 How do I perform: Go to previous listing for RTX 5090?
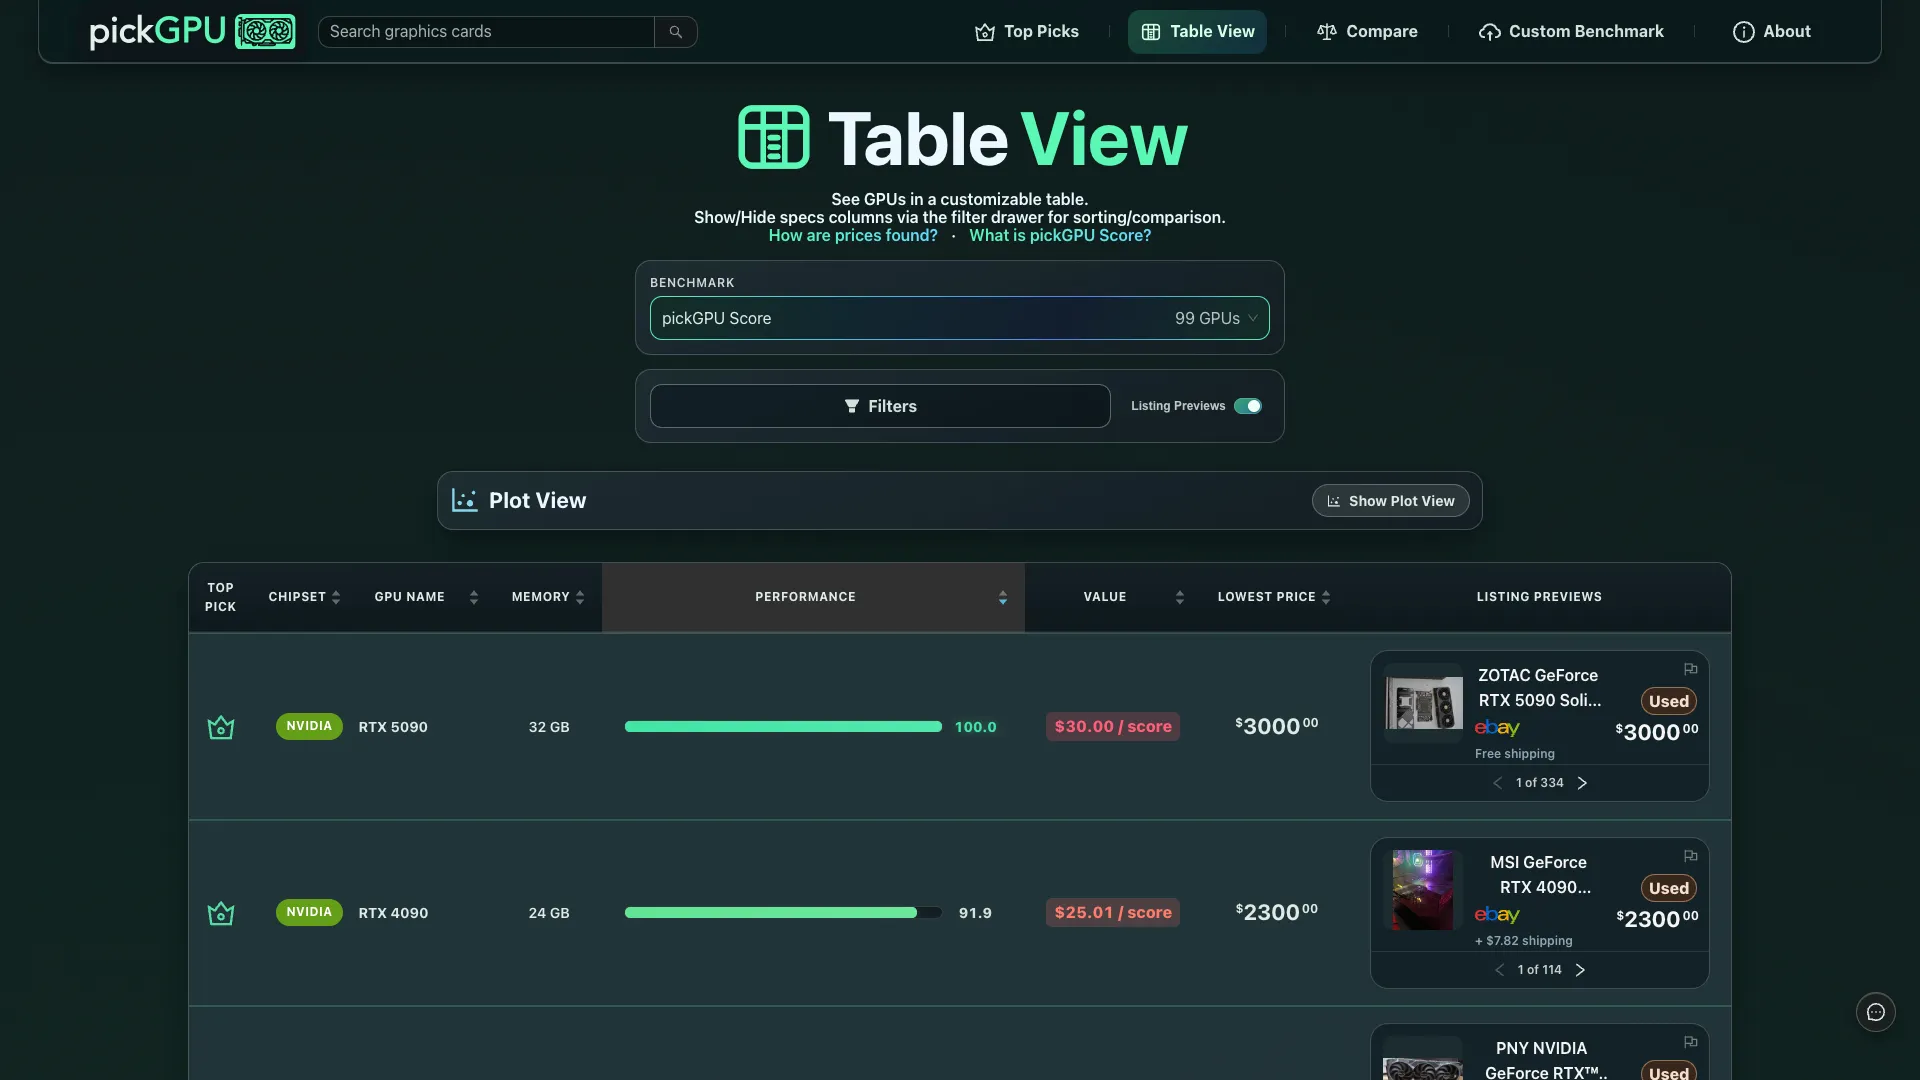point(1497,783)
